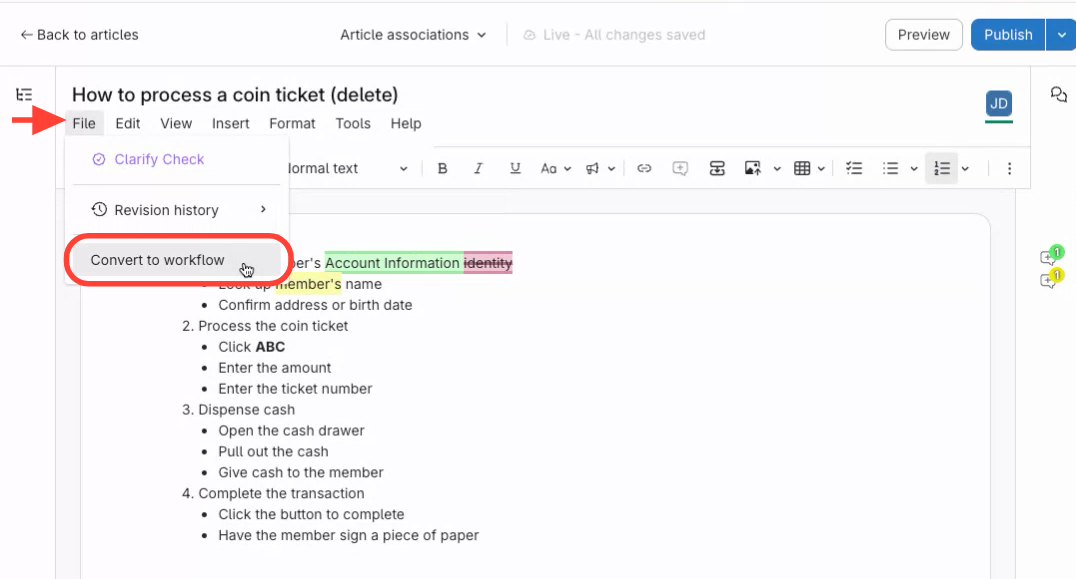Open the table of contents outline icon
The width and height of the screenshot is (1076, 579).
(24, 95)
